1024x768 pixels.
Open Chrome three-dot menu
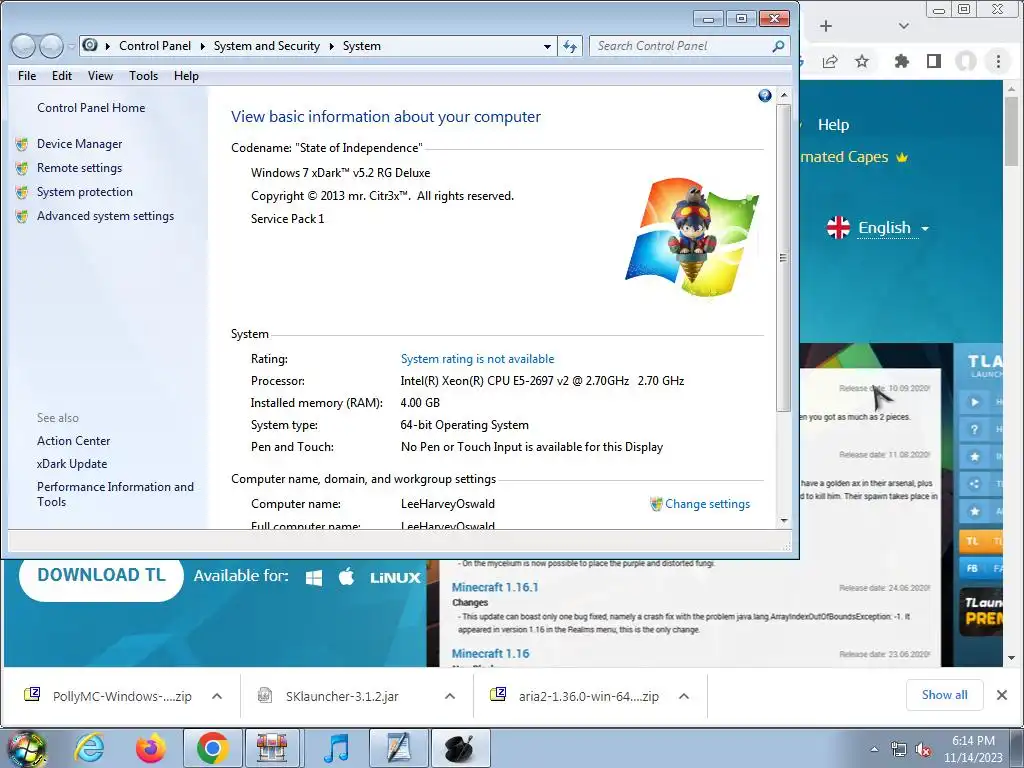(998, 61)
